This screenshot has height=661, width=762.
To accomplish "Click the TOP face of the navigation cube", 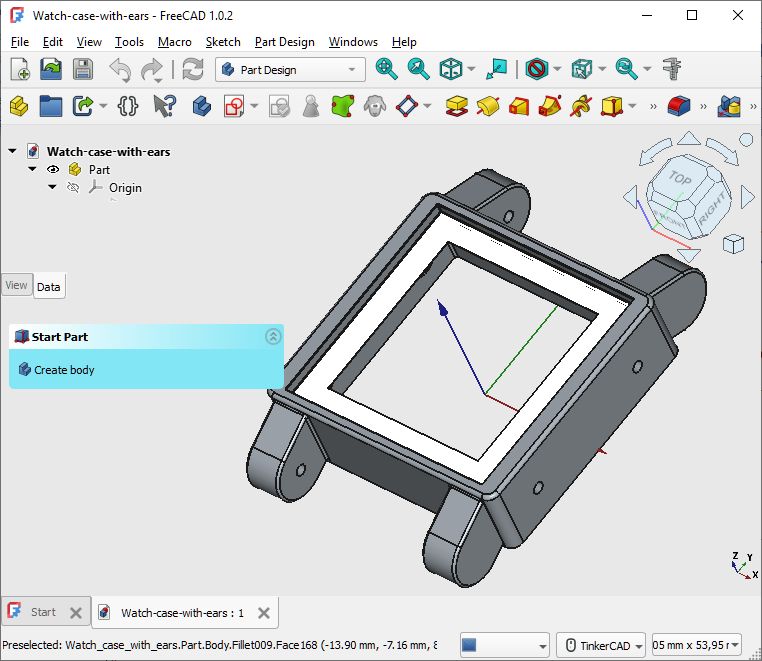I will [680, 178].
